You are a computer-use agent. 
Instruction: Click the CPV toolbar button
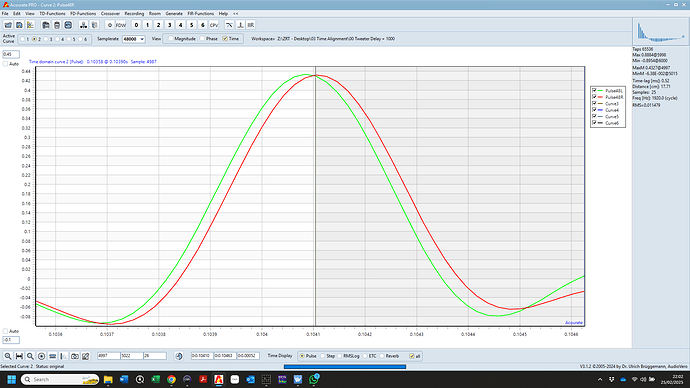coord(214,25)
